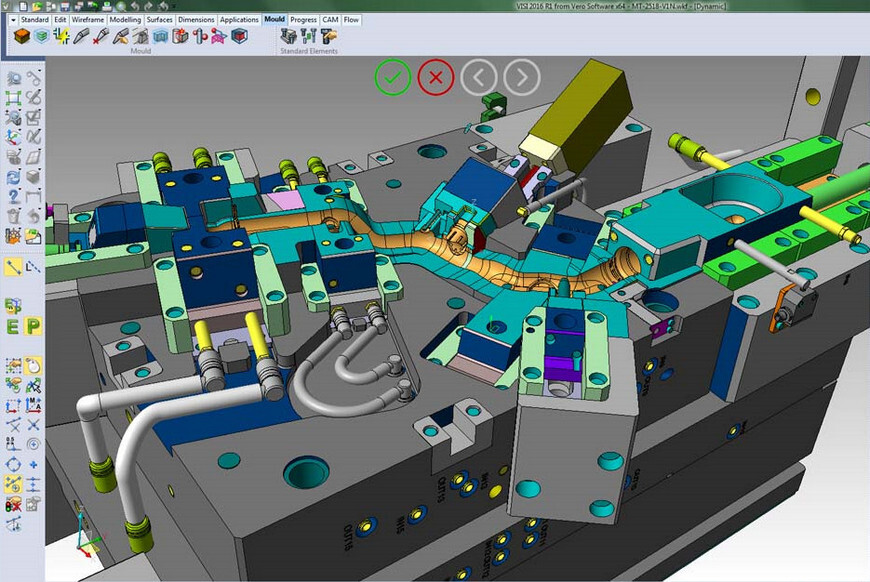Open the CAM tab

click(x=330, y=19)
